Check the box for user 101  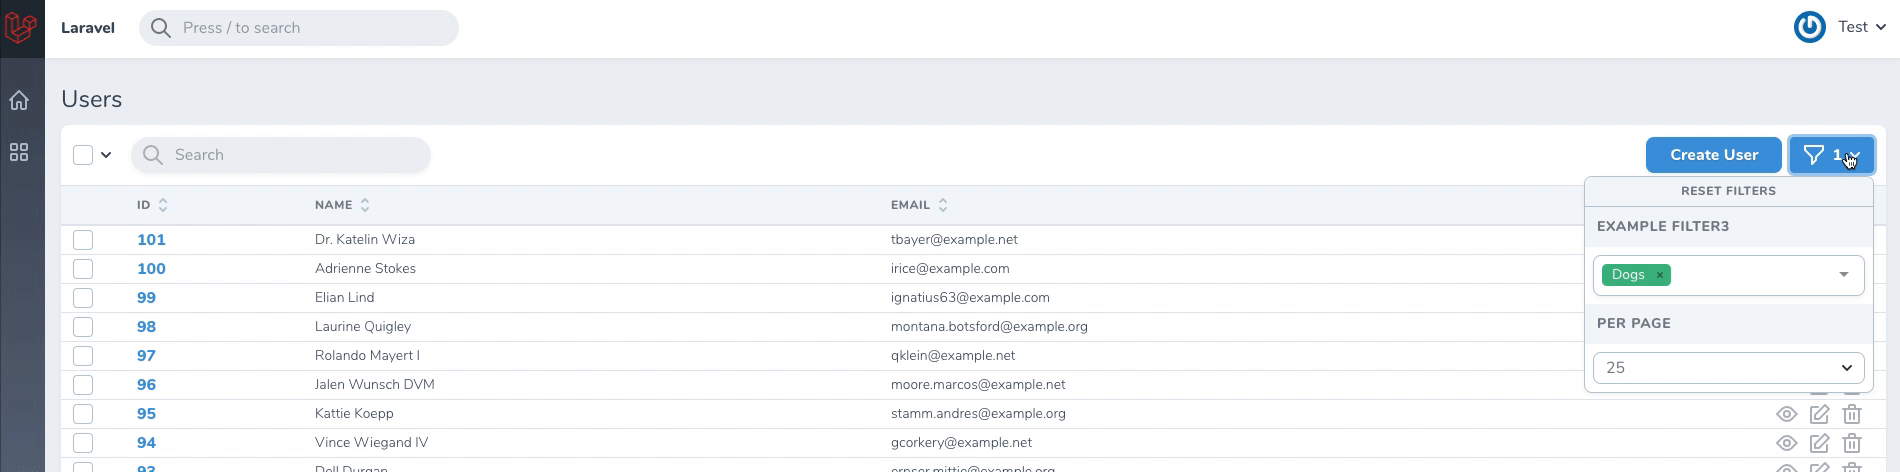pos(83,240)
